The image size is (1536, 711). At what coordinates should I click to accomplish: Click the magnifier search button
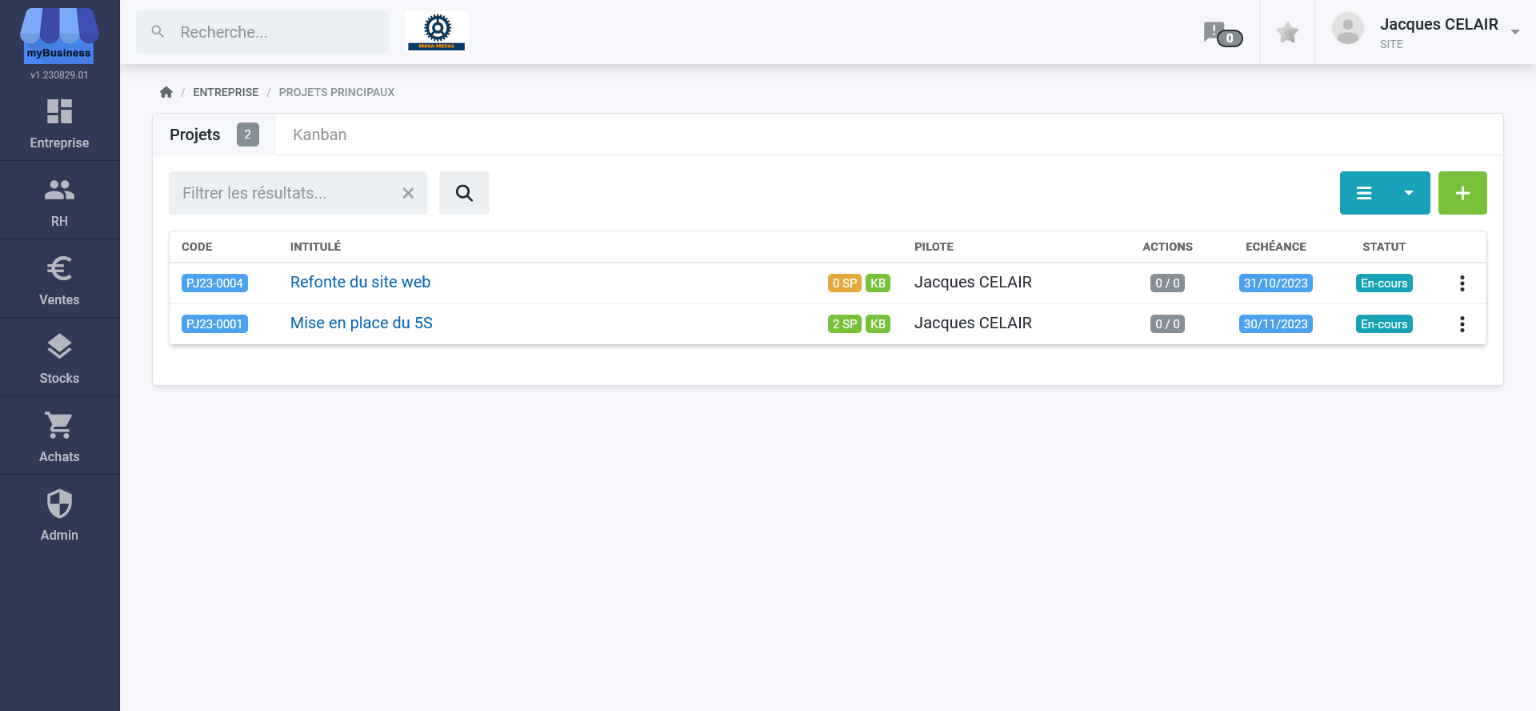(464, 193)
